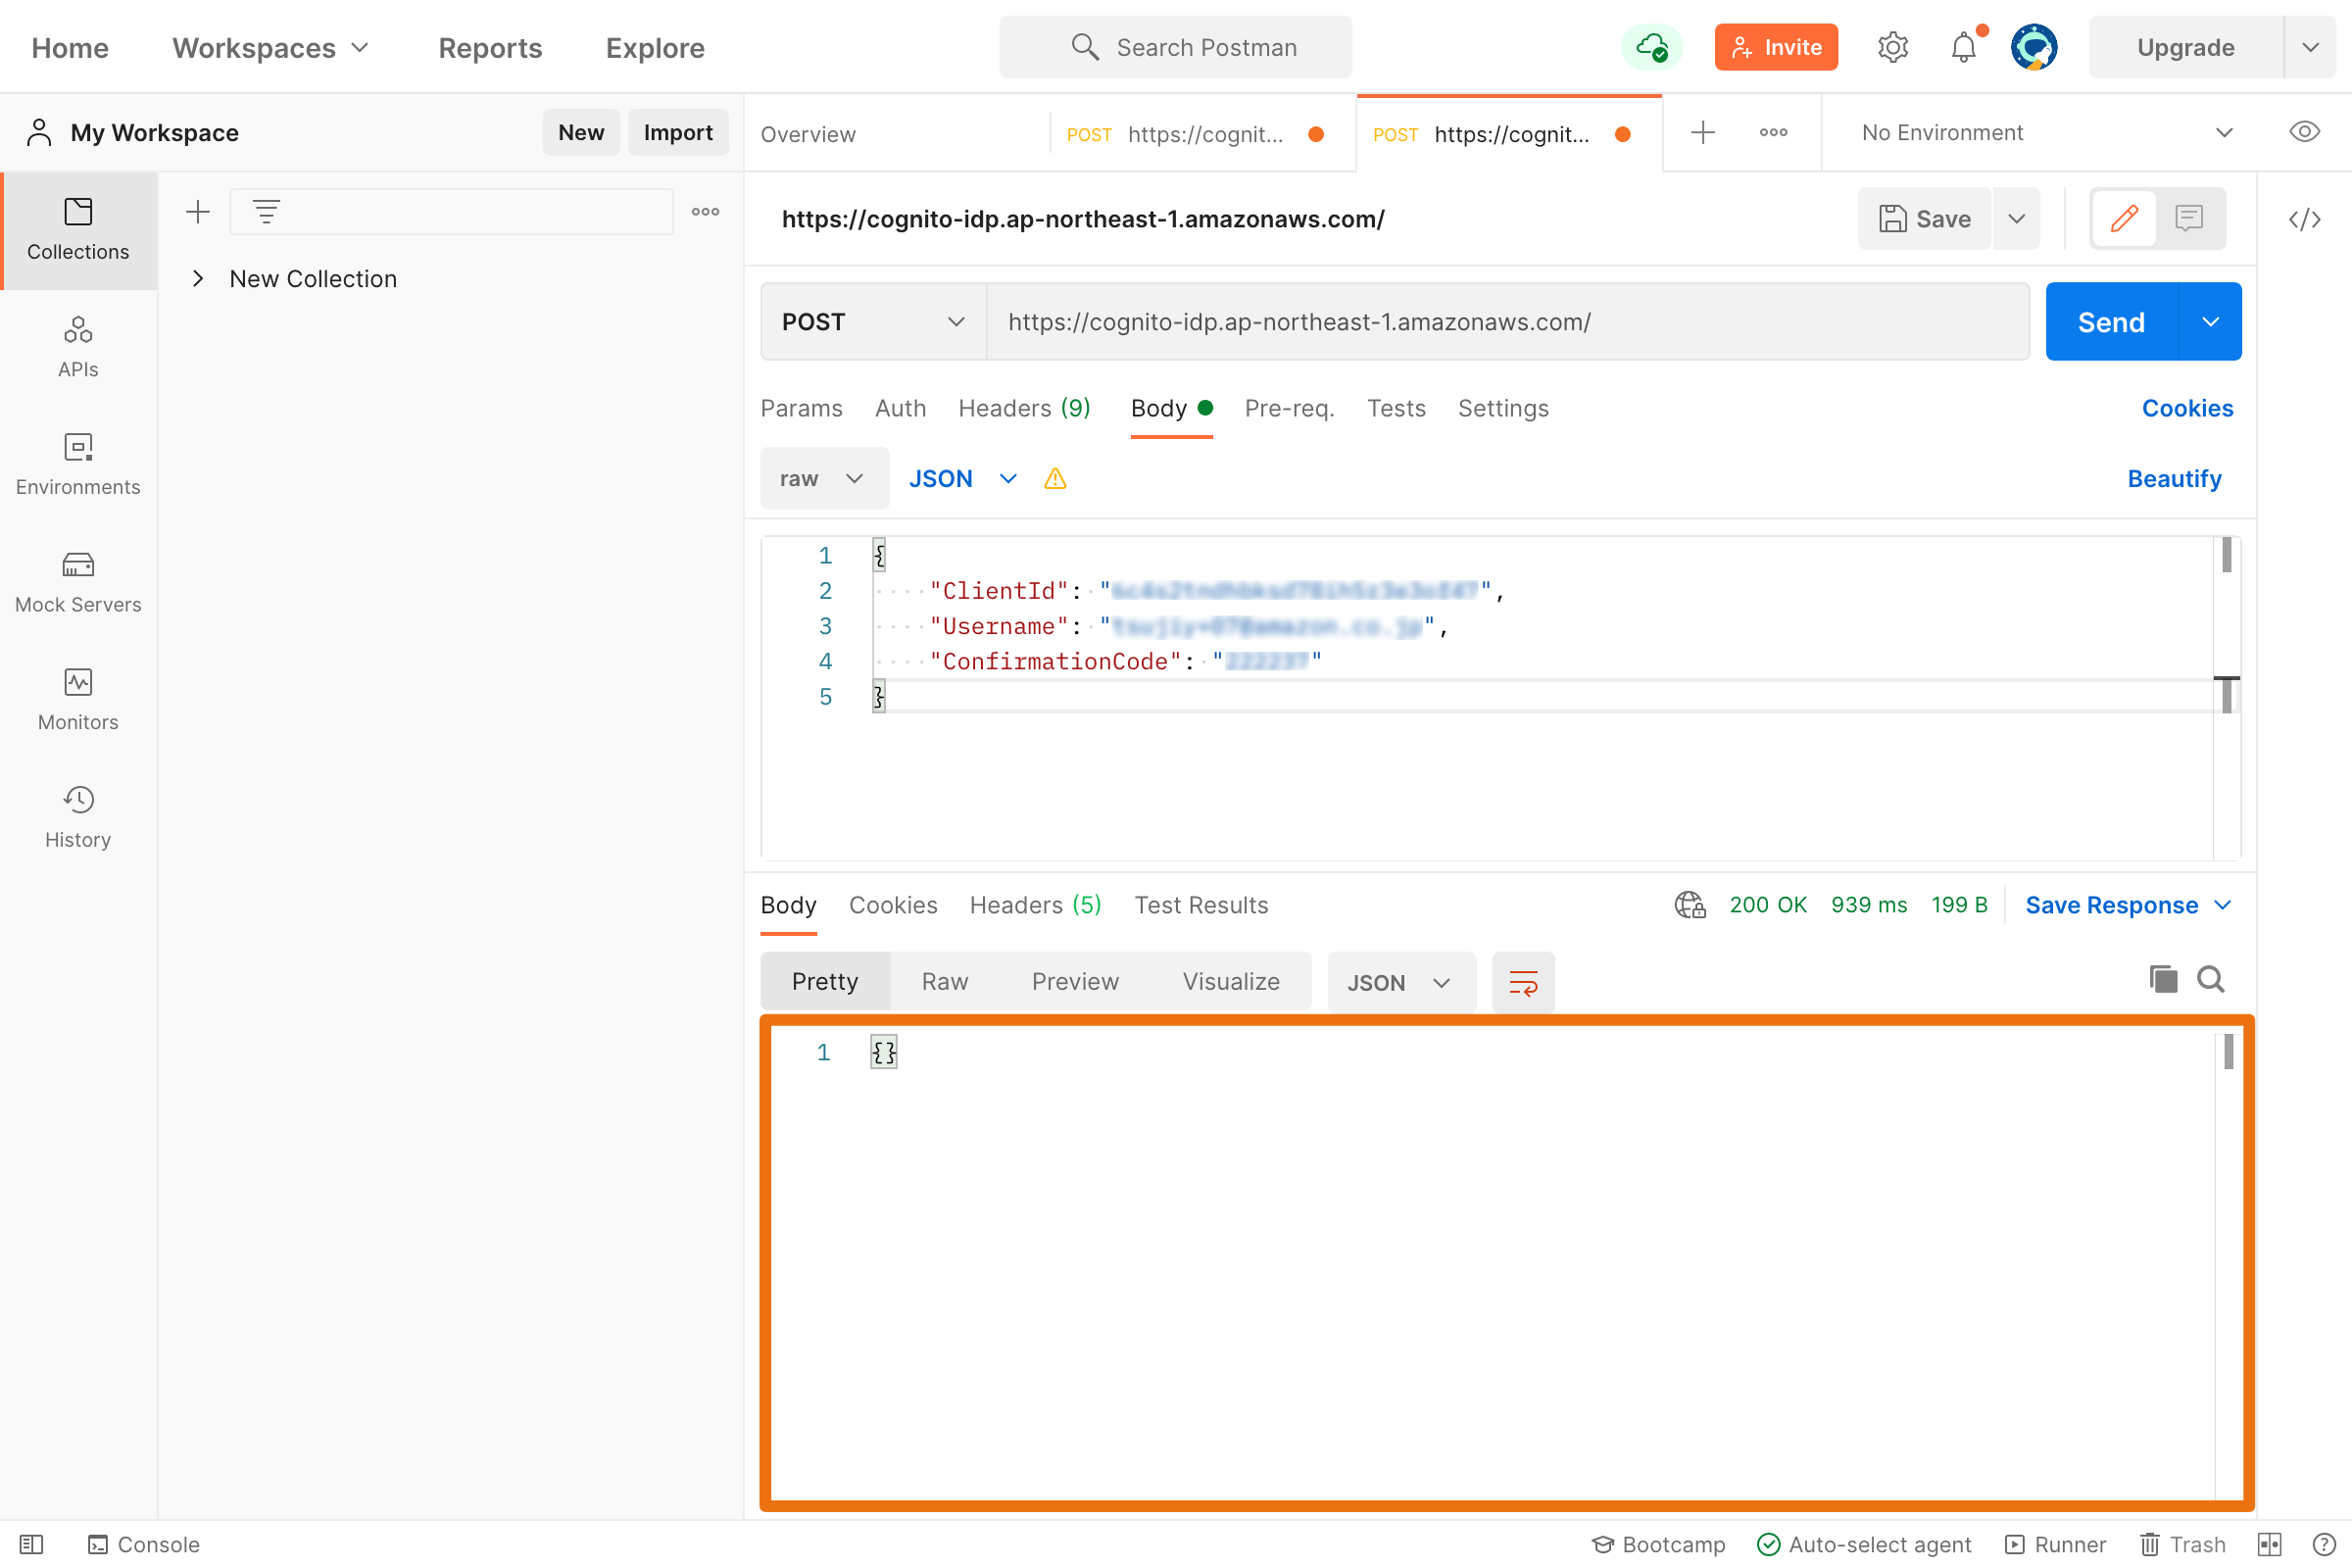The height and width of the screenshot is (1568, 2352).
Task: Select the Visualize response view
Action: 1231,982
